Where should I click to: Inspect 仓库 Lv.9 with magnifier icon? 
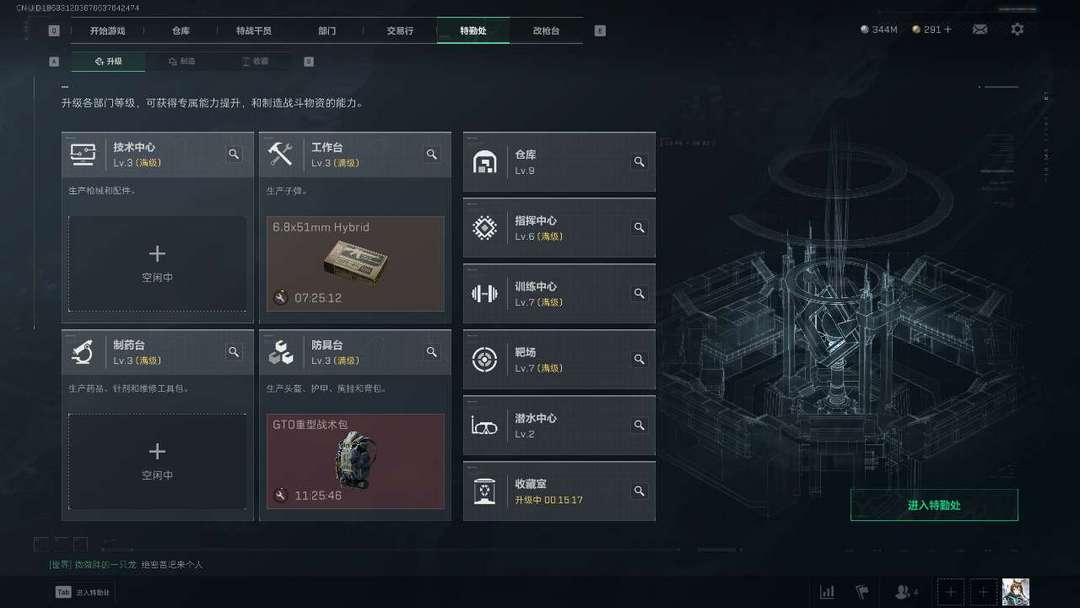(639, 162)
